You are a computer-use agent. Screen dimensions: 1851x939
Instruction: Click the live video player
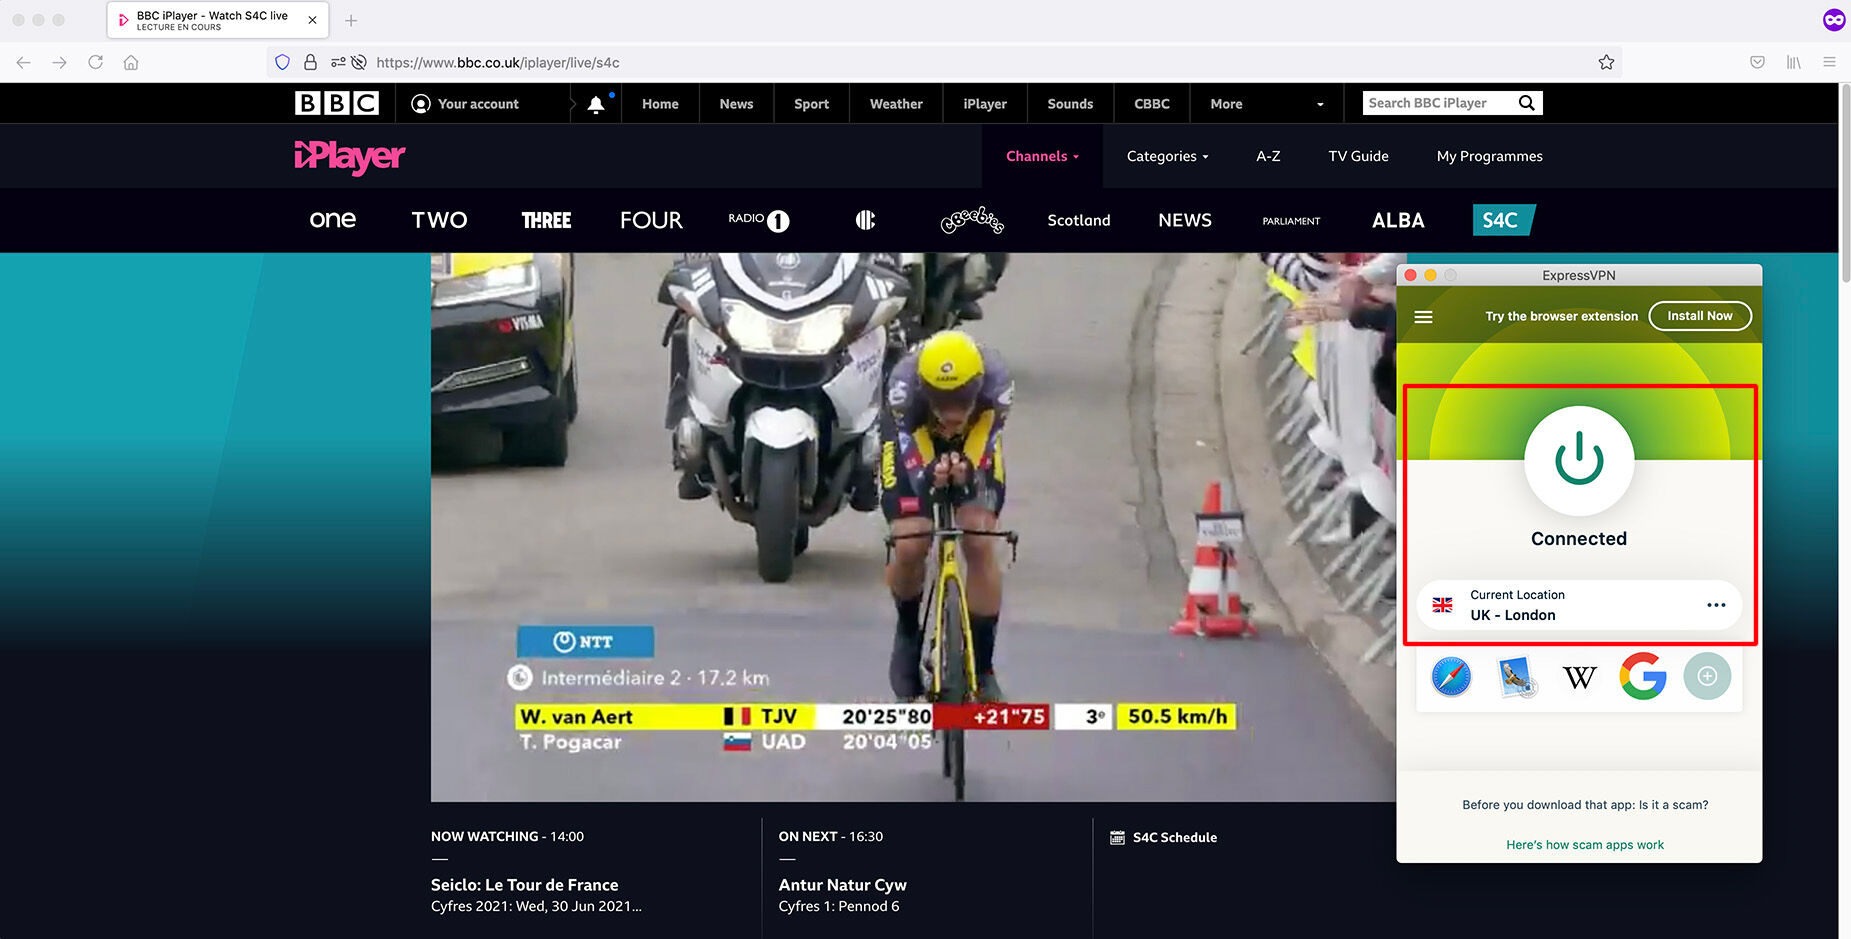[x=913, y=527]
